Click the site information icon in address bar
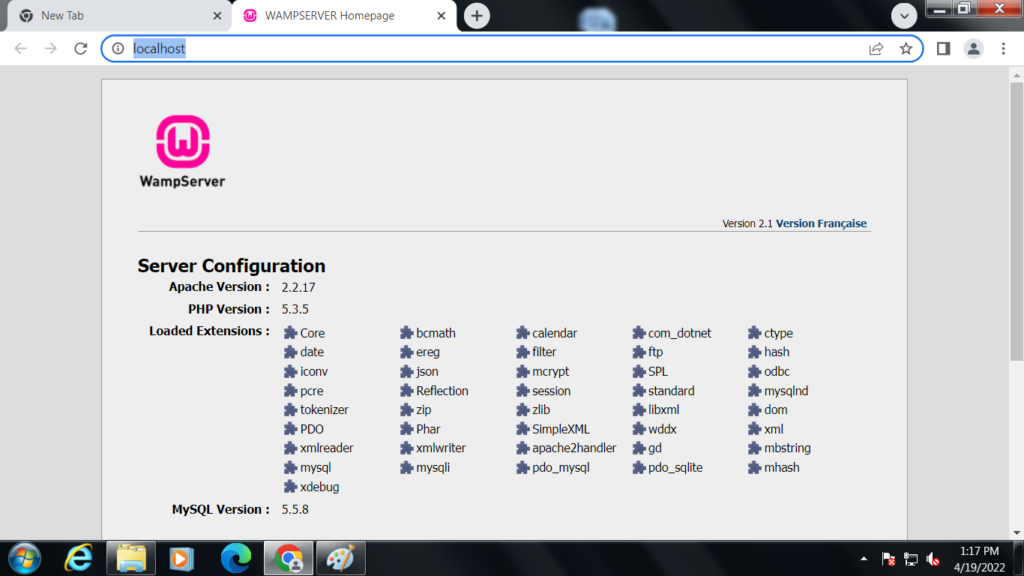Screen dimensions: 1024x576 tap(118, 48)
